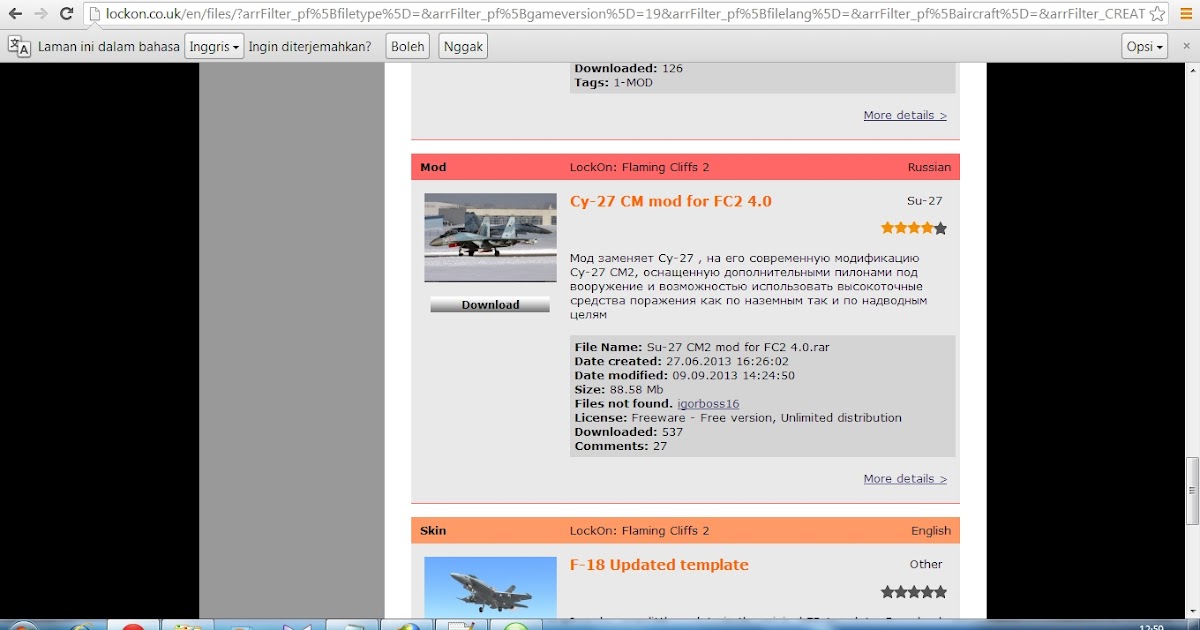Click the translate icon in the translation bar
This screenshot has height=630, width=1200.
(18, 46)
